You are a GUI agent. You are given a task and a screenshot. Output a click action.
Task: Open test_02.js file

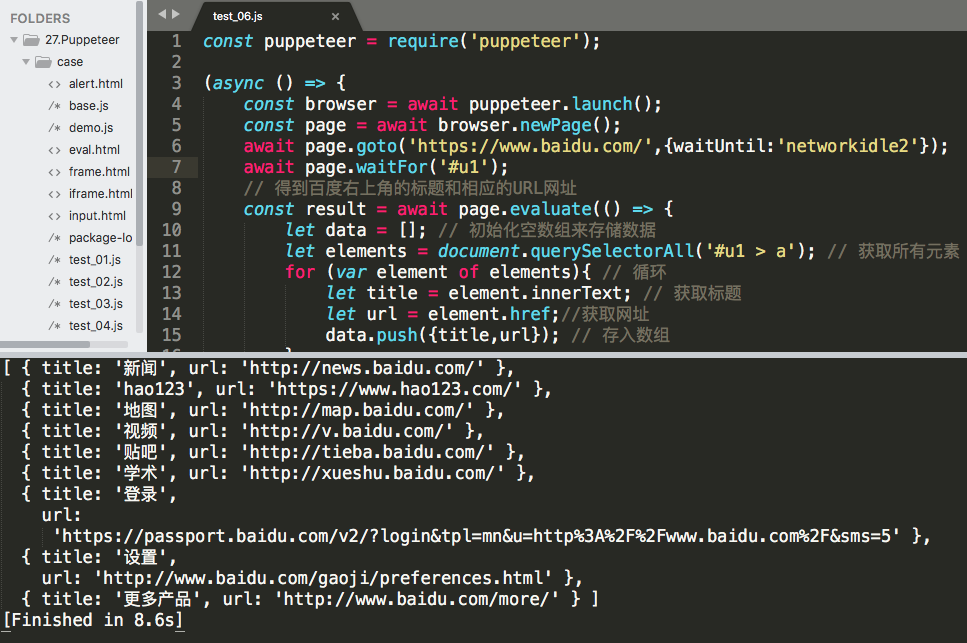tap(96, 282)
